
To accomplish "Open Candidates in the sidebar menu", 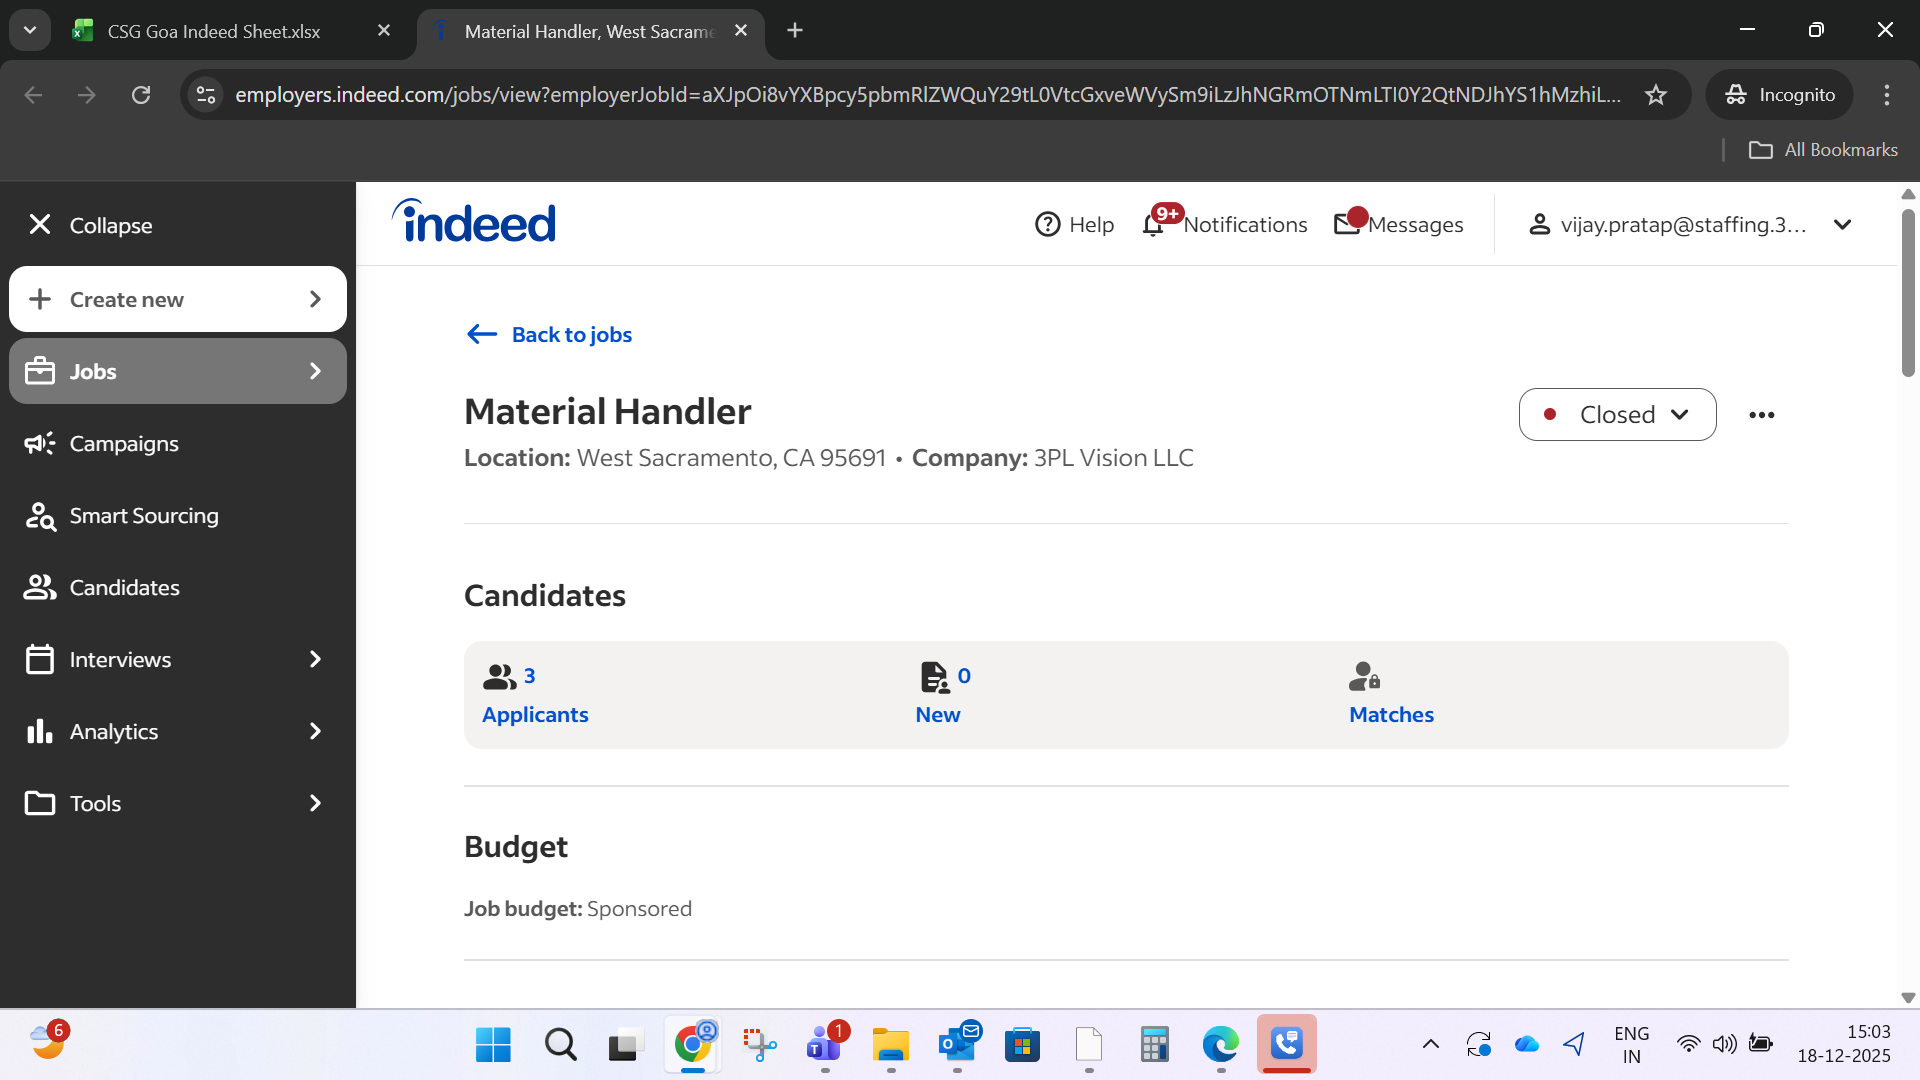I will tap(124, 588).
